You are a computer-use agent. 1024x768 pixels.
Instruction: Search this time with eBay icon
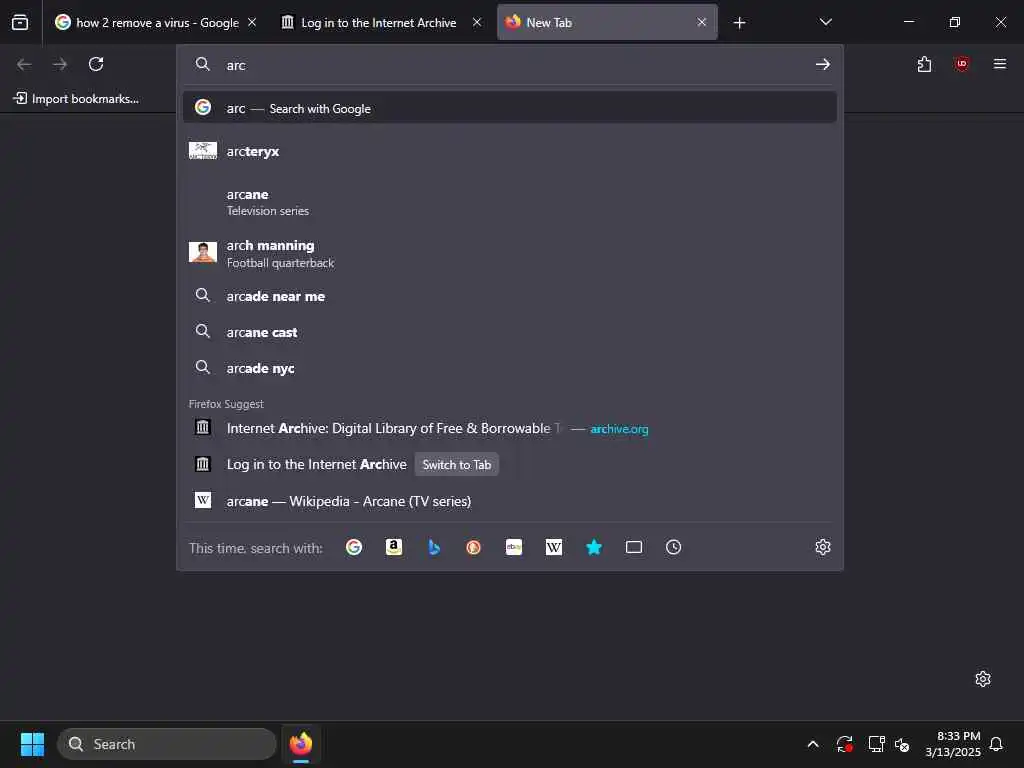[x=514, y=547]
